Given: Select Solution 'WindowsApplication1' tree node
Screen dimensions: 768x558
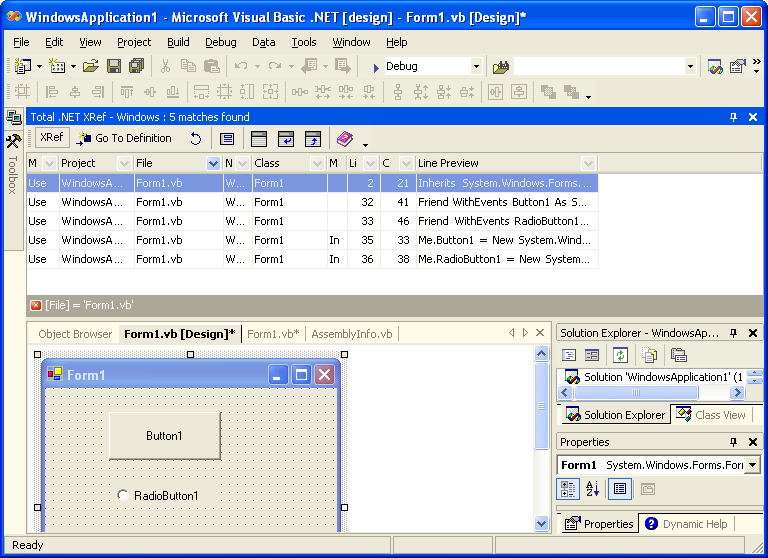Looking at the screenshot, I should pos(656,377).
